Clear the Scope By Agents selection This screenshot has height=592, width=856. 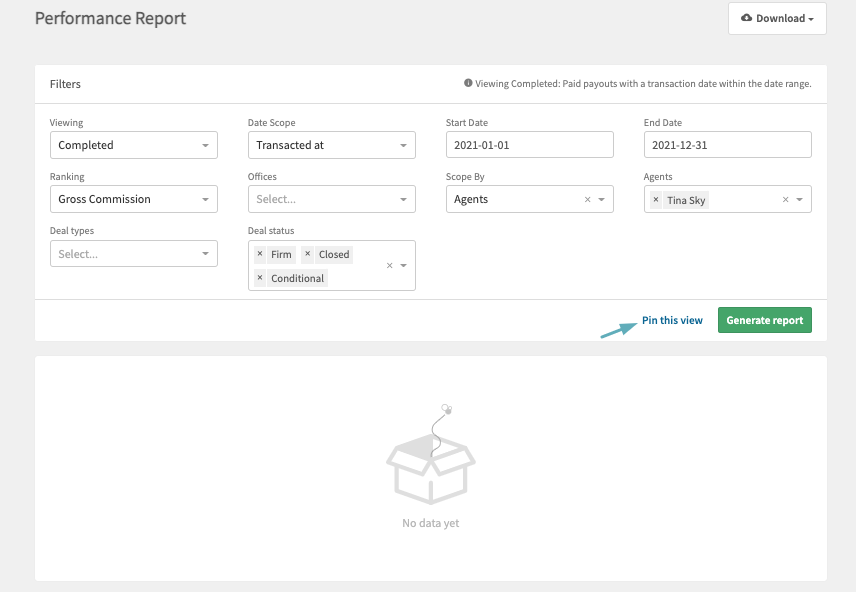tap(587, 199)
